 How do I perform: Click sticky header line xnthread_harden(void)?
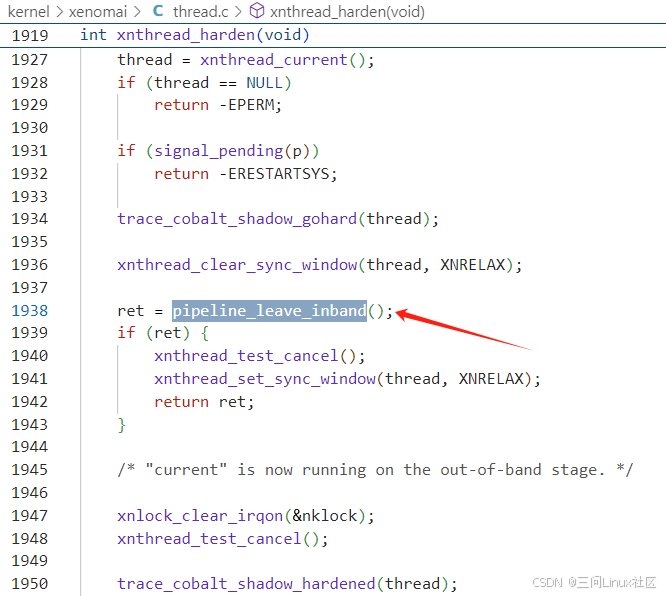333,35
